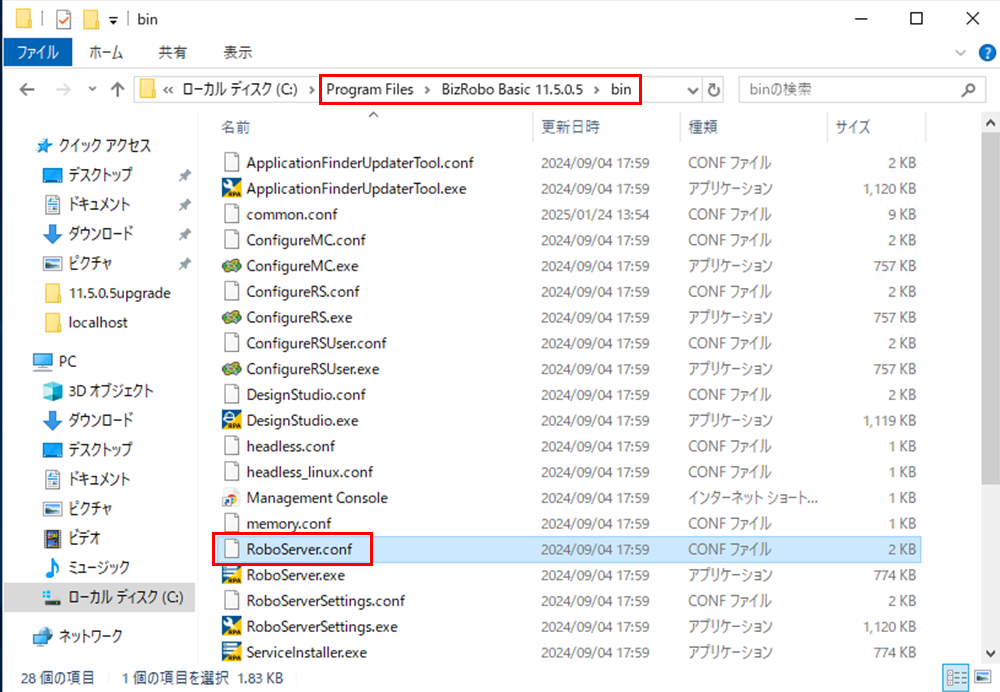Screen dimensions: 1000x692
Task: Select RoboServerSettings.conf file name
Action: [326, 601]
